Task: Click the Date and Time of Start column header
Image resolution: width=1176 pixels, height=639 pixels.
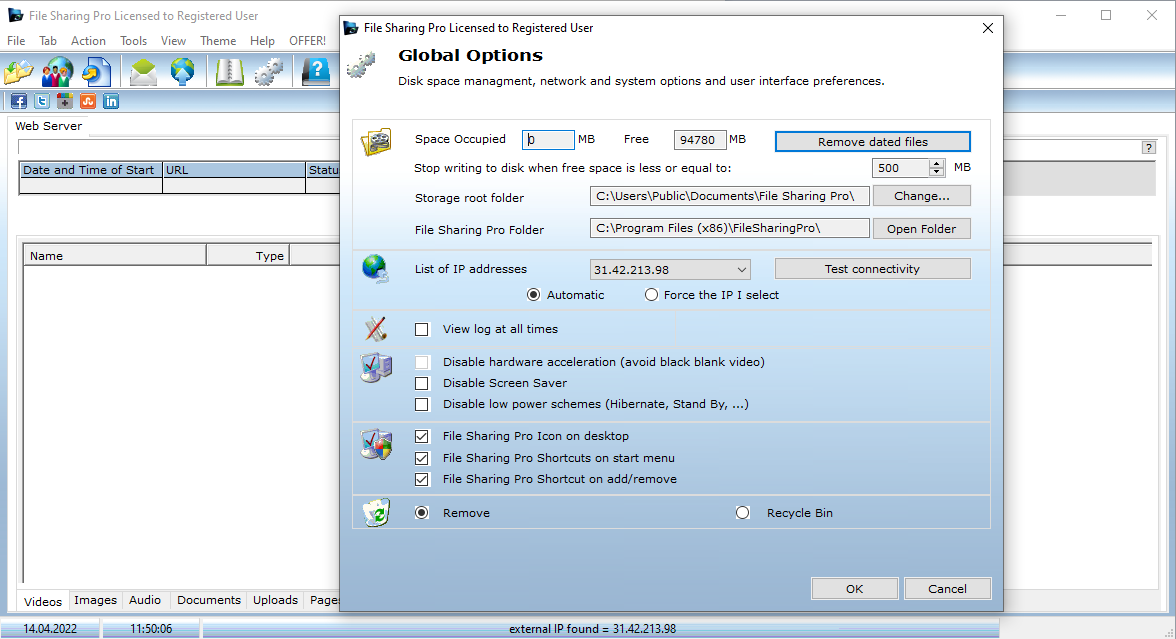Action: [x=91, y=170]
